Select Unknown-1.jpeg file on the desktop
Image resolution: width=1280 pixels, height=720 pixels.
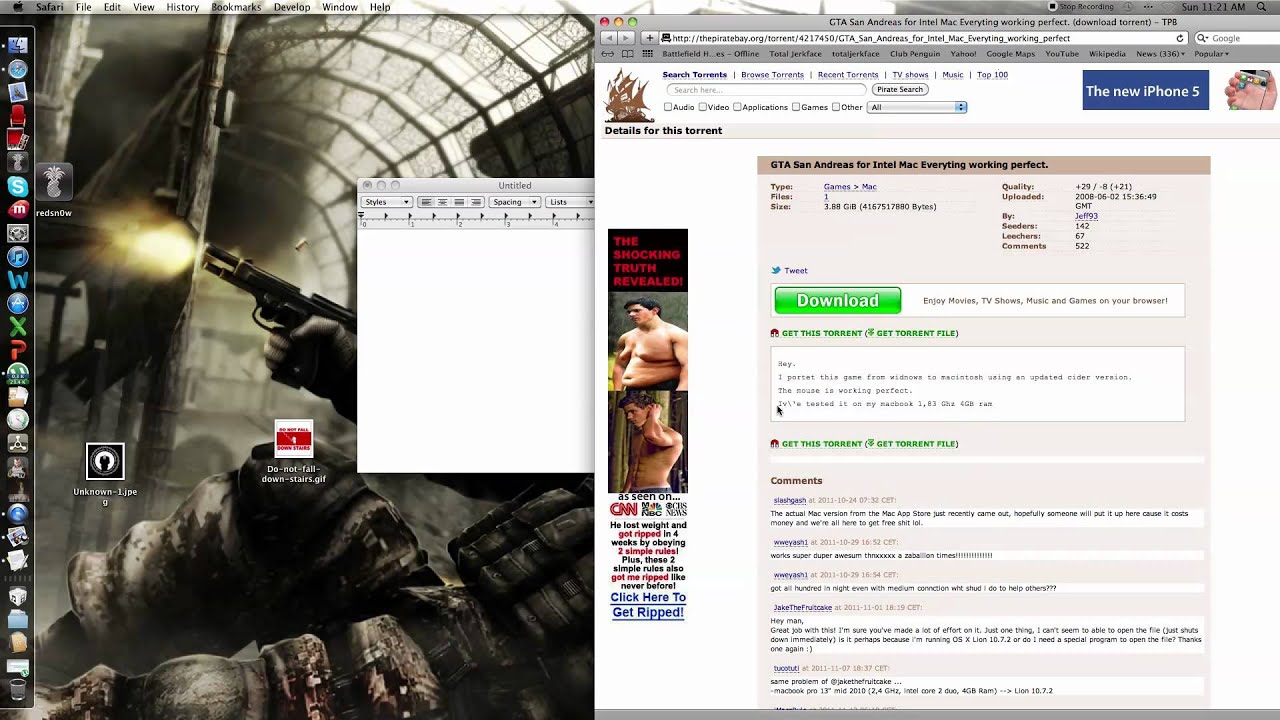pos(105,475)
